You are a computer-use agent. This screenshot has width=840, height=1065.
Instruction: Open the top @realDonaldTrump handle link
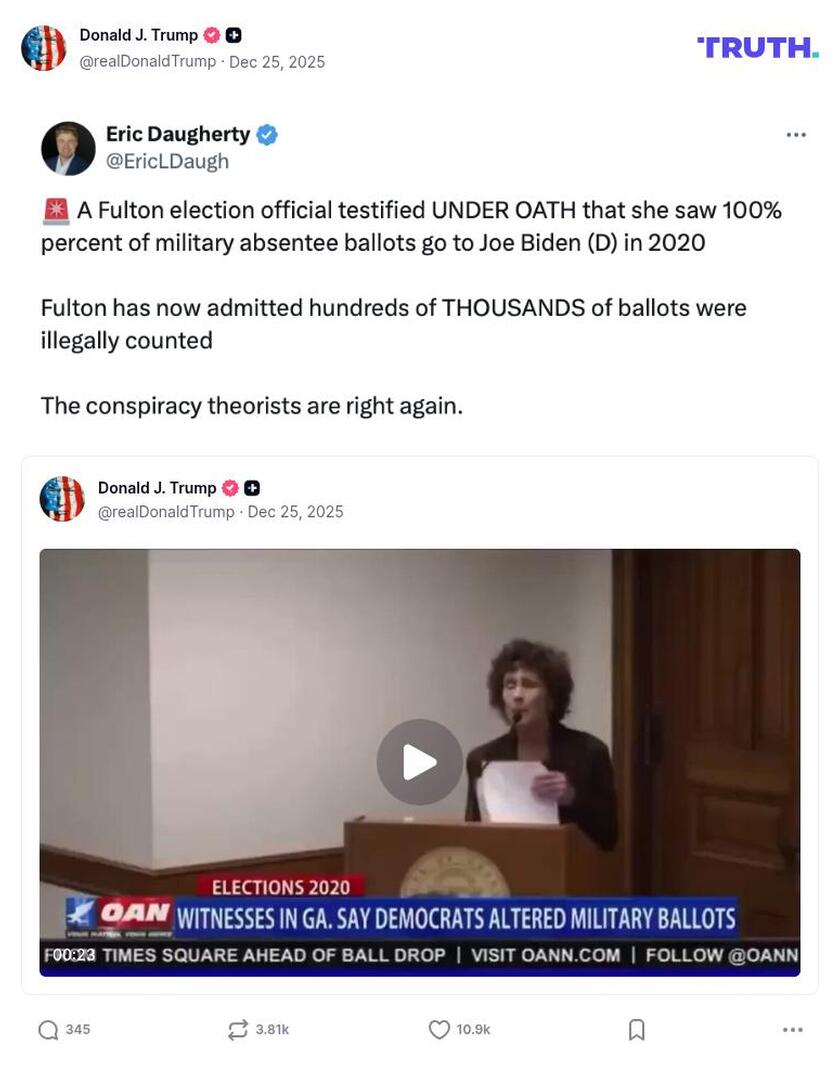coord(147,62)
